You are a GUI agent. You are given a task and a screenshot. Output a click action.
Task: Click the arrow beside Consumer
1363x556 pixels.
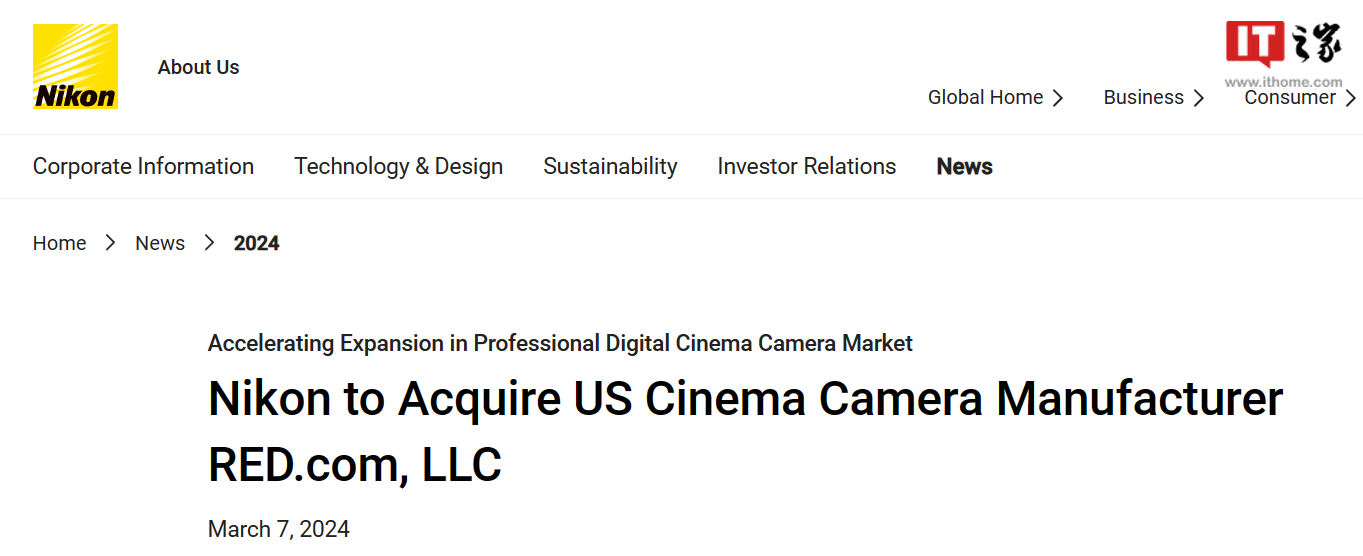(1350, 98)
